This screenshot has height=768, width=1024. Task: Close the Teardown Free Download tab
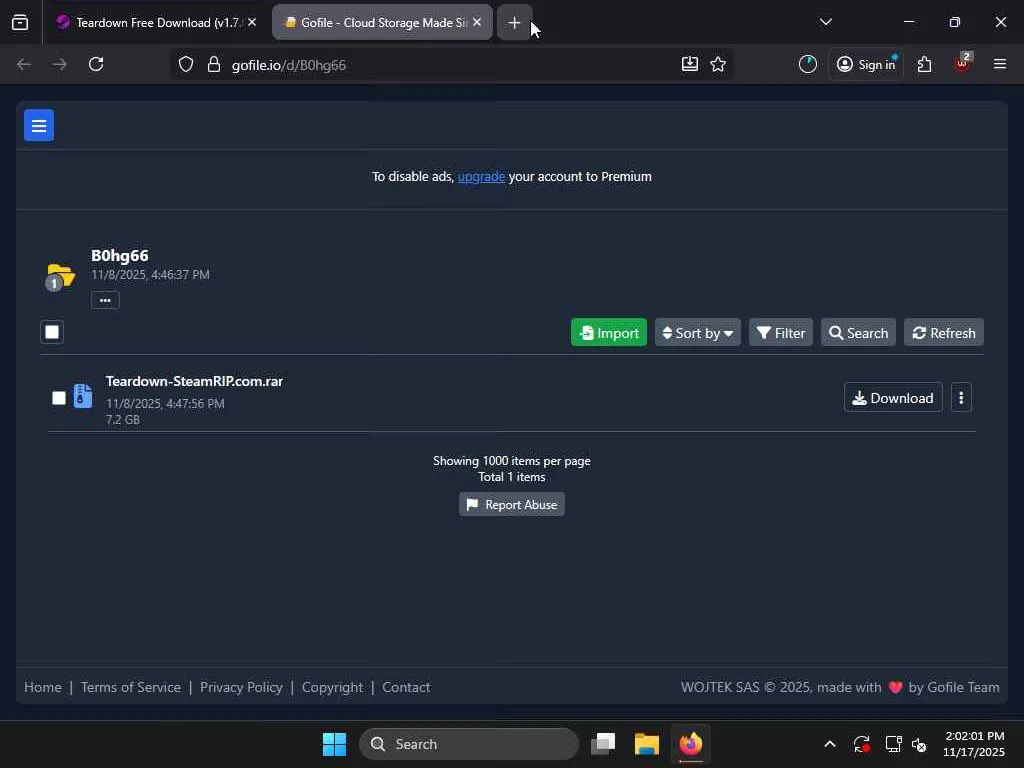252,22
